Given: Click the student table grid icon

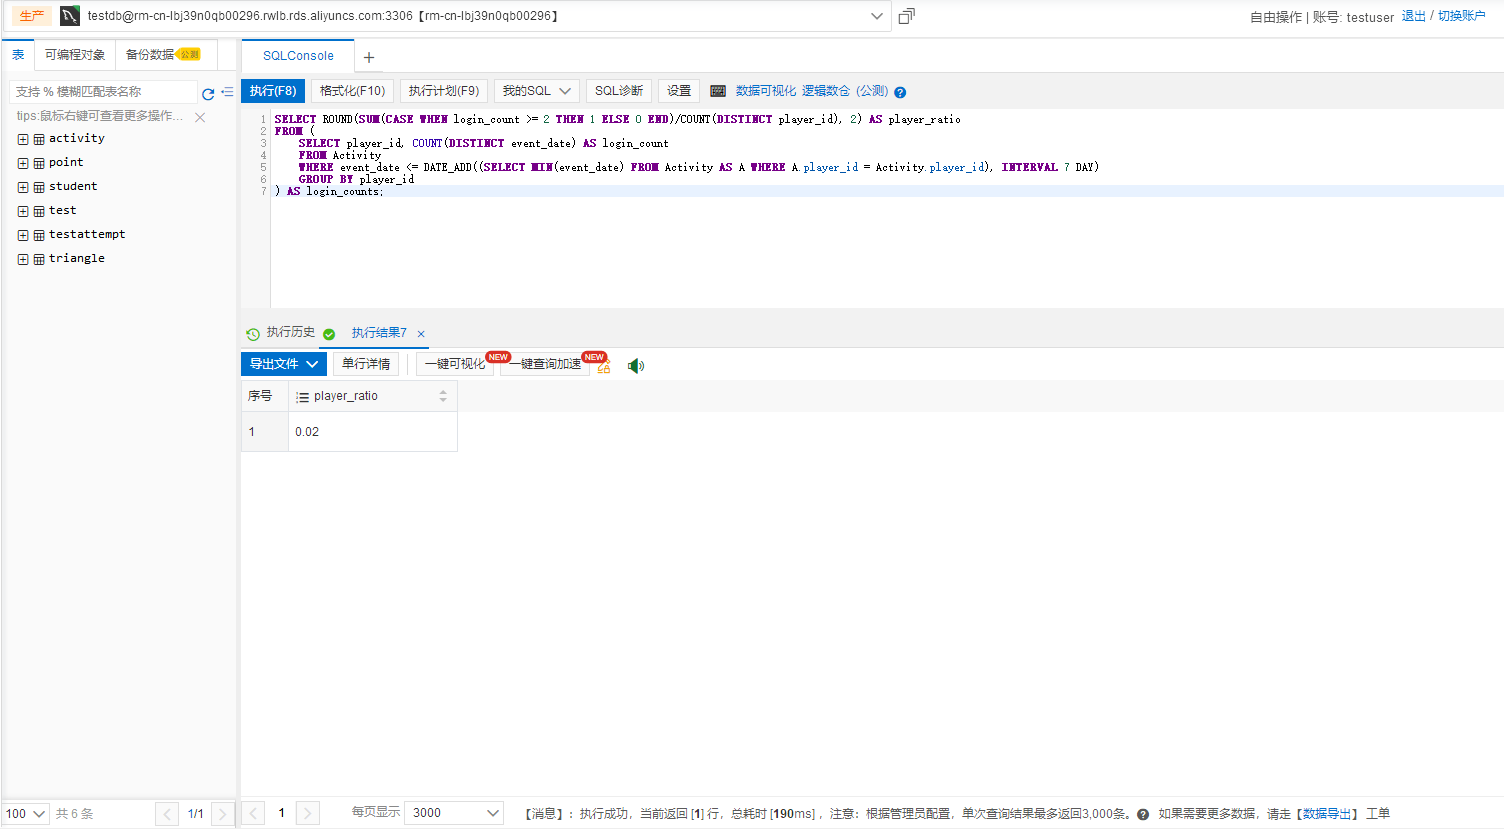Looking at the screenshot, I should coord(39,187).
